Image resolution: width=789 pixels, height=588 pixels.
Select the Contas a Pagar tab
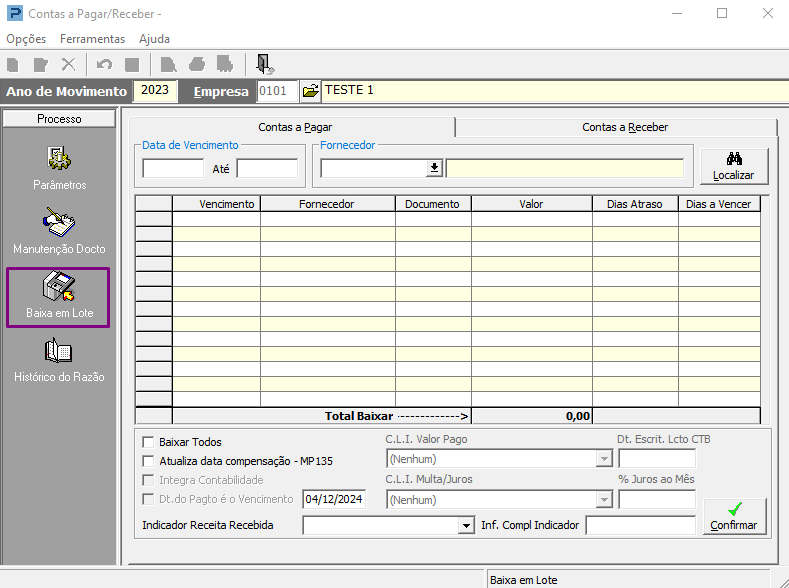[x=295, y=127]
